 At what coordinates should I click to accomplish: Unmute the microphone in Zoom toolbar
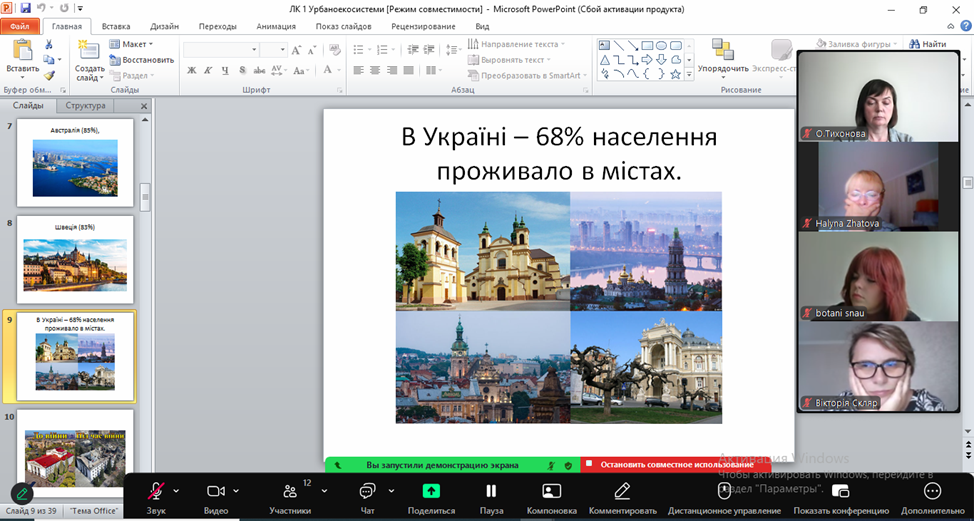pyautogui.click(x=156, y=491)
